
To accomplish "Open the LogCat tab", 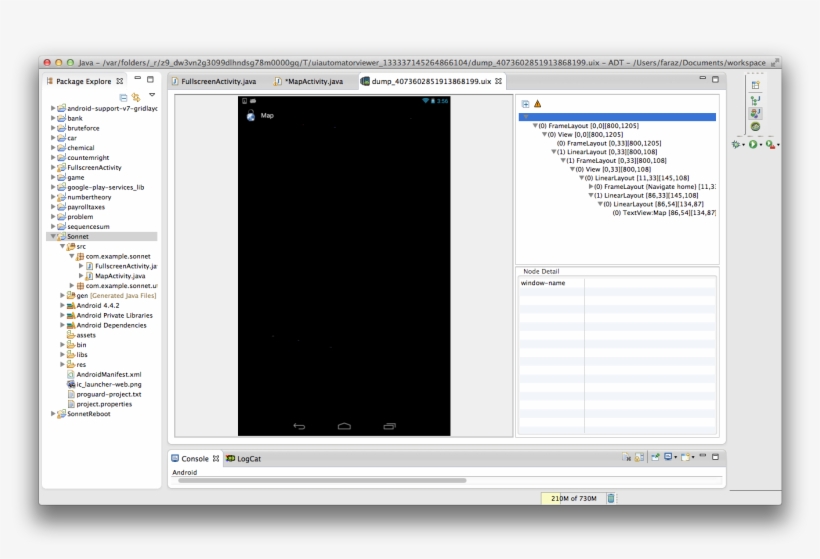I will pyautogui.click(x=248, y=458).
